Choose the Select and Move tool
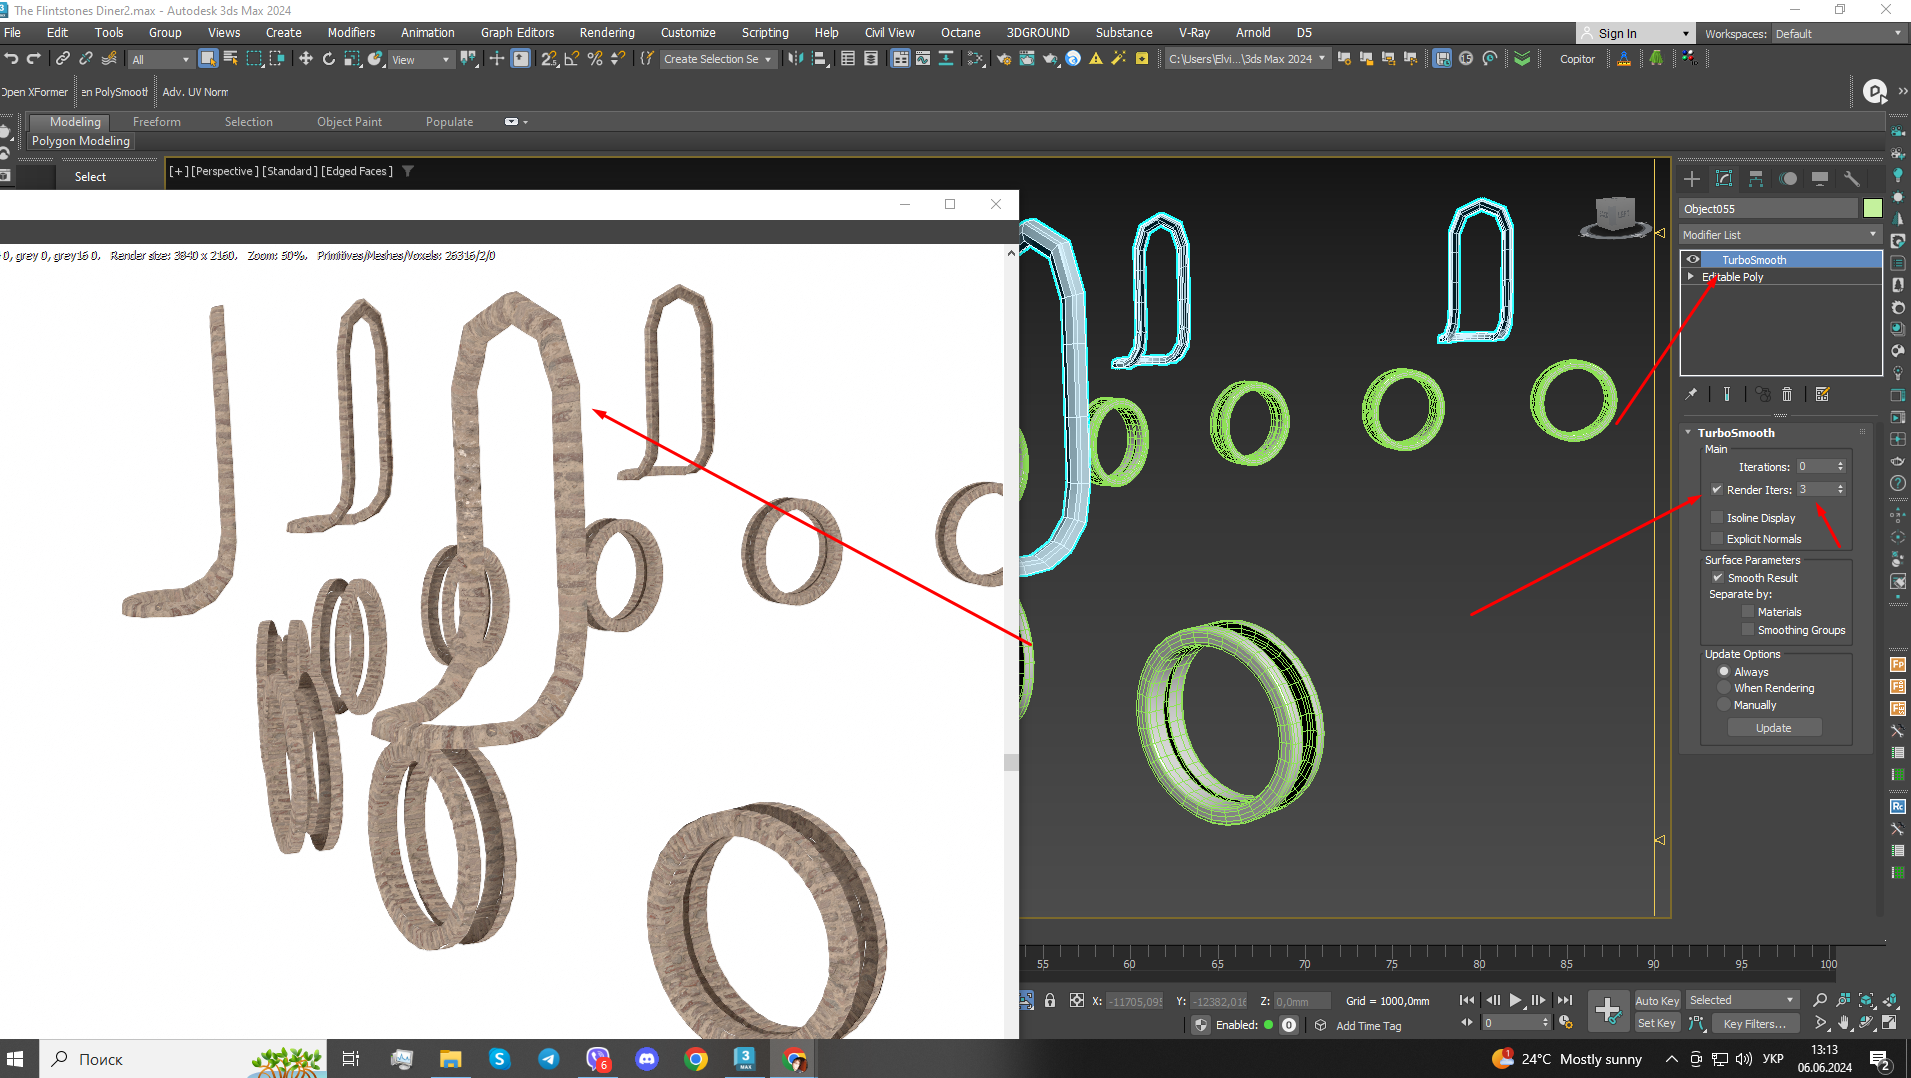This screenshot has height=1078, width=1911. pyautogui.click(x=306, y=59)
